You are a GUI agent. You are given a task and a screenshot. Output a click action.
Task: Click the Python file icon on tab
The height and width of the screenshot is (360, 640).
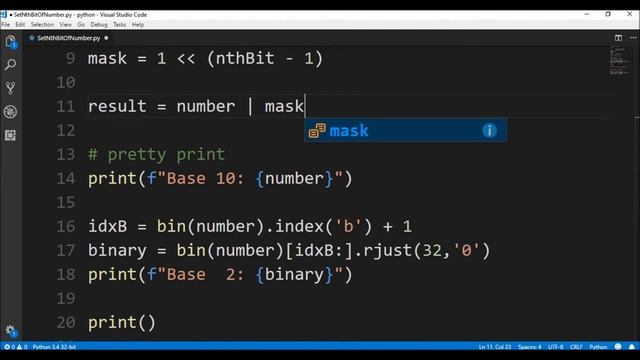coord(31,38)
